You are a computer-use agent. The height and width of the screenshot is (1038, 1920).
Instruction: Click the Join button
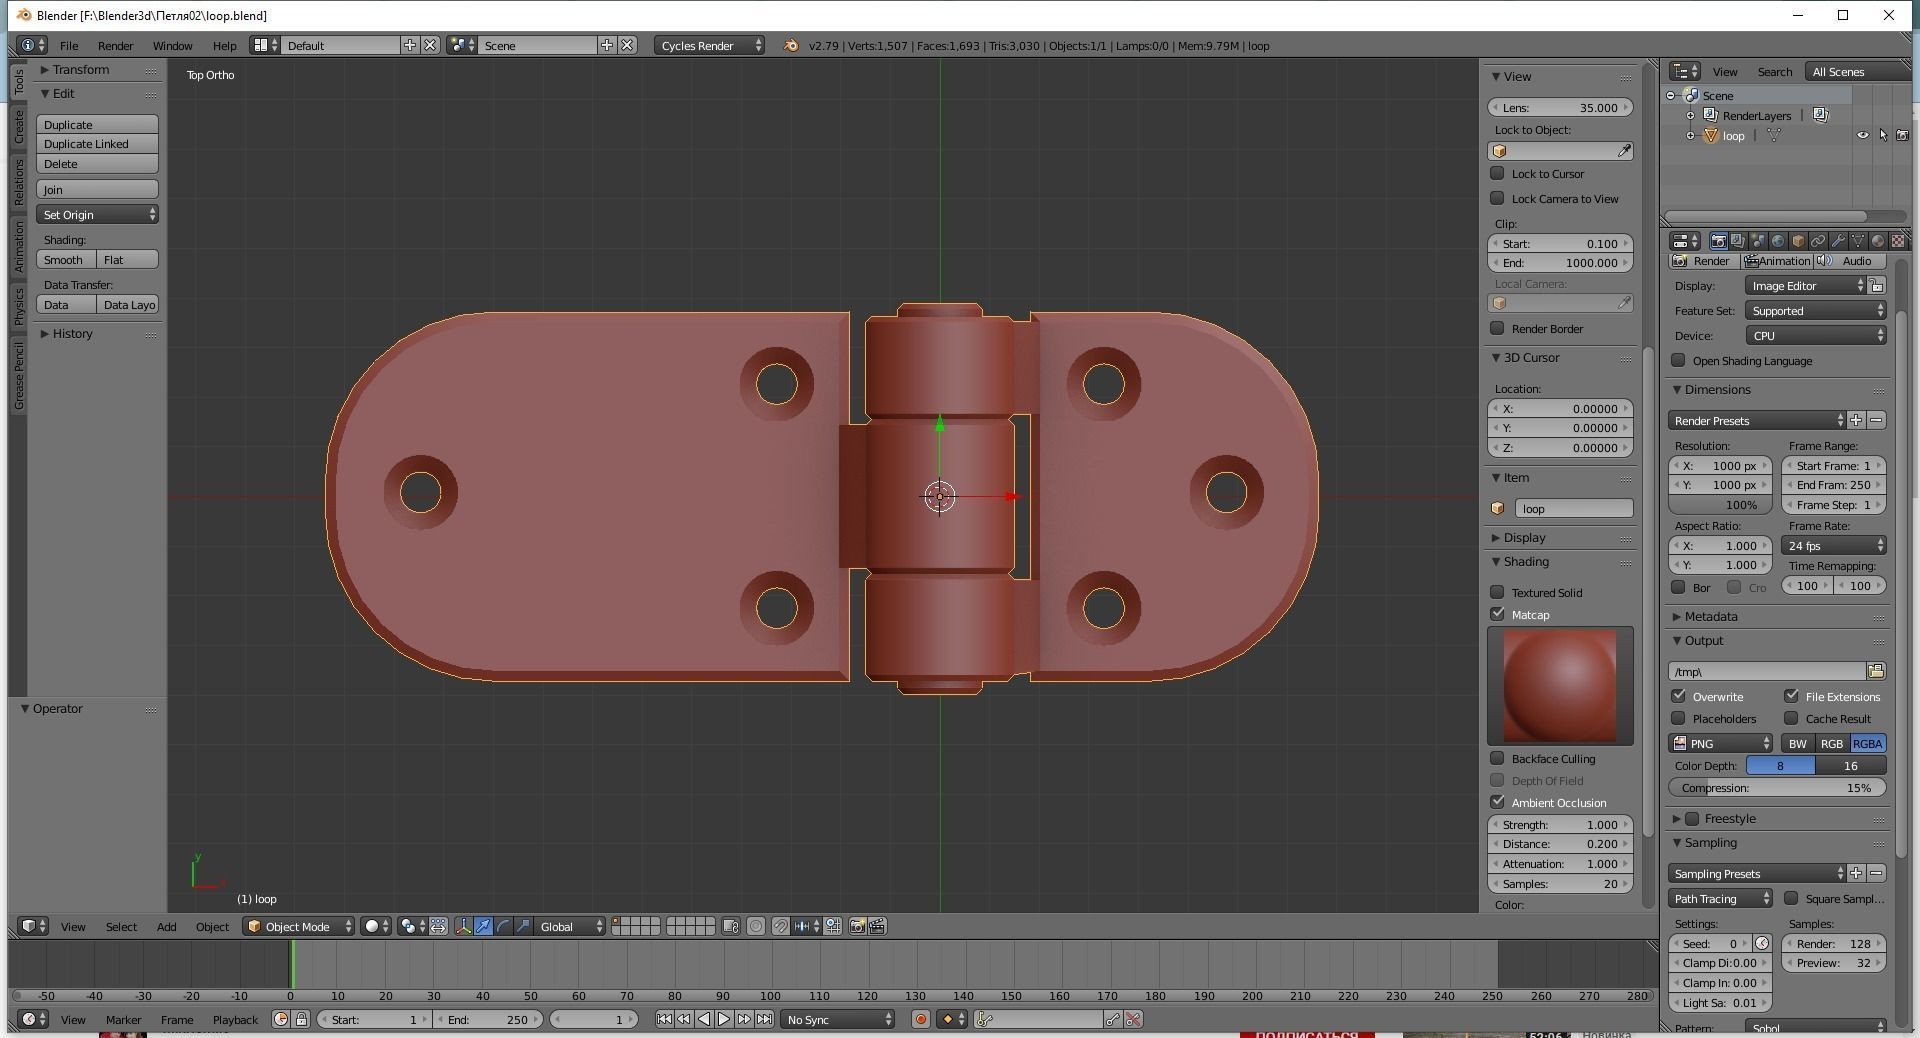click(97, 189)
